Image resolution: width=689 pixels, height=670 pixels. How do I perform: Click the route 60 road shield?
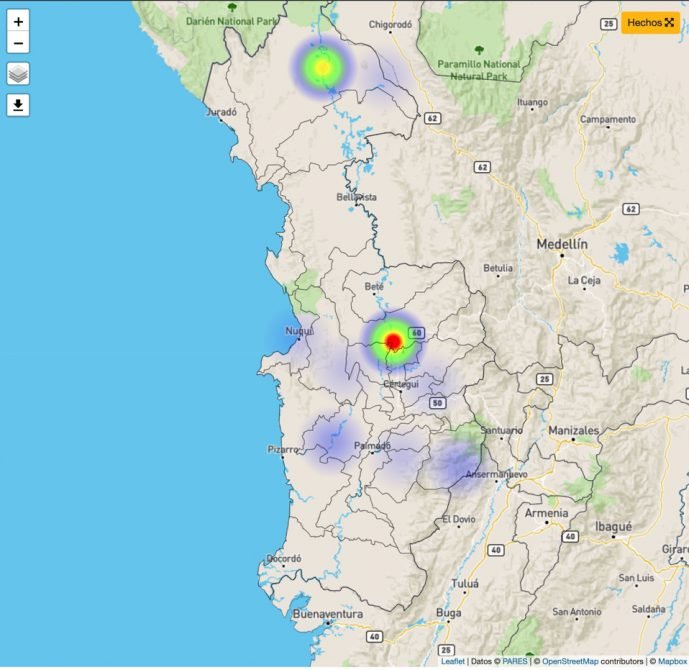coord(417,333)
